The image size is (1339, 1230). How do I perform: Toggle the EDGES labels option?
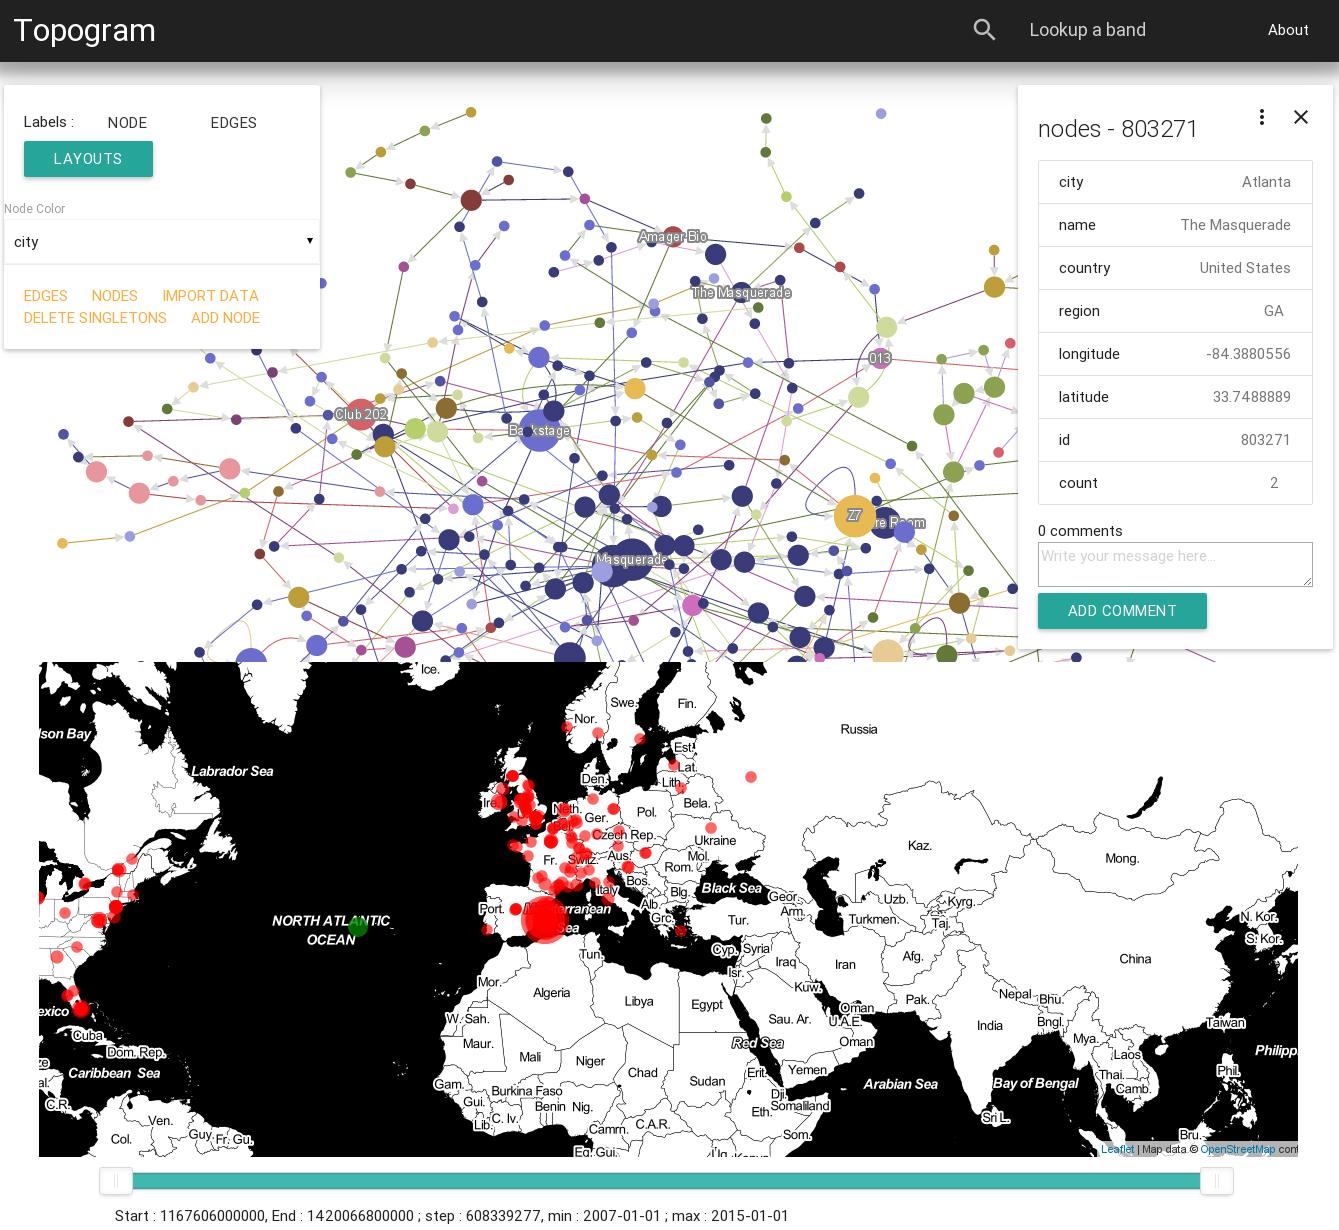[x=233, y=123]
